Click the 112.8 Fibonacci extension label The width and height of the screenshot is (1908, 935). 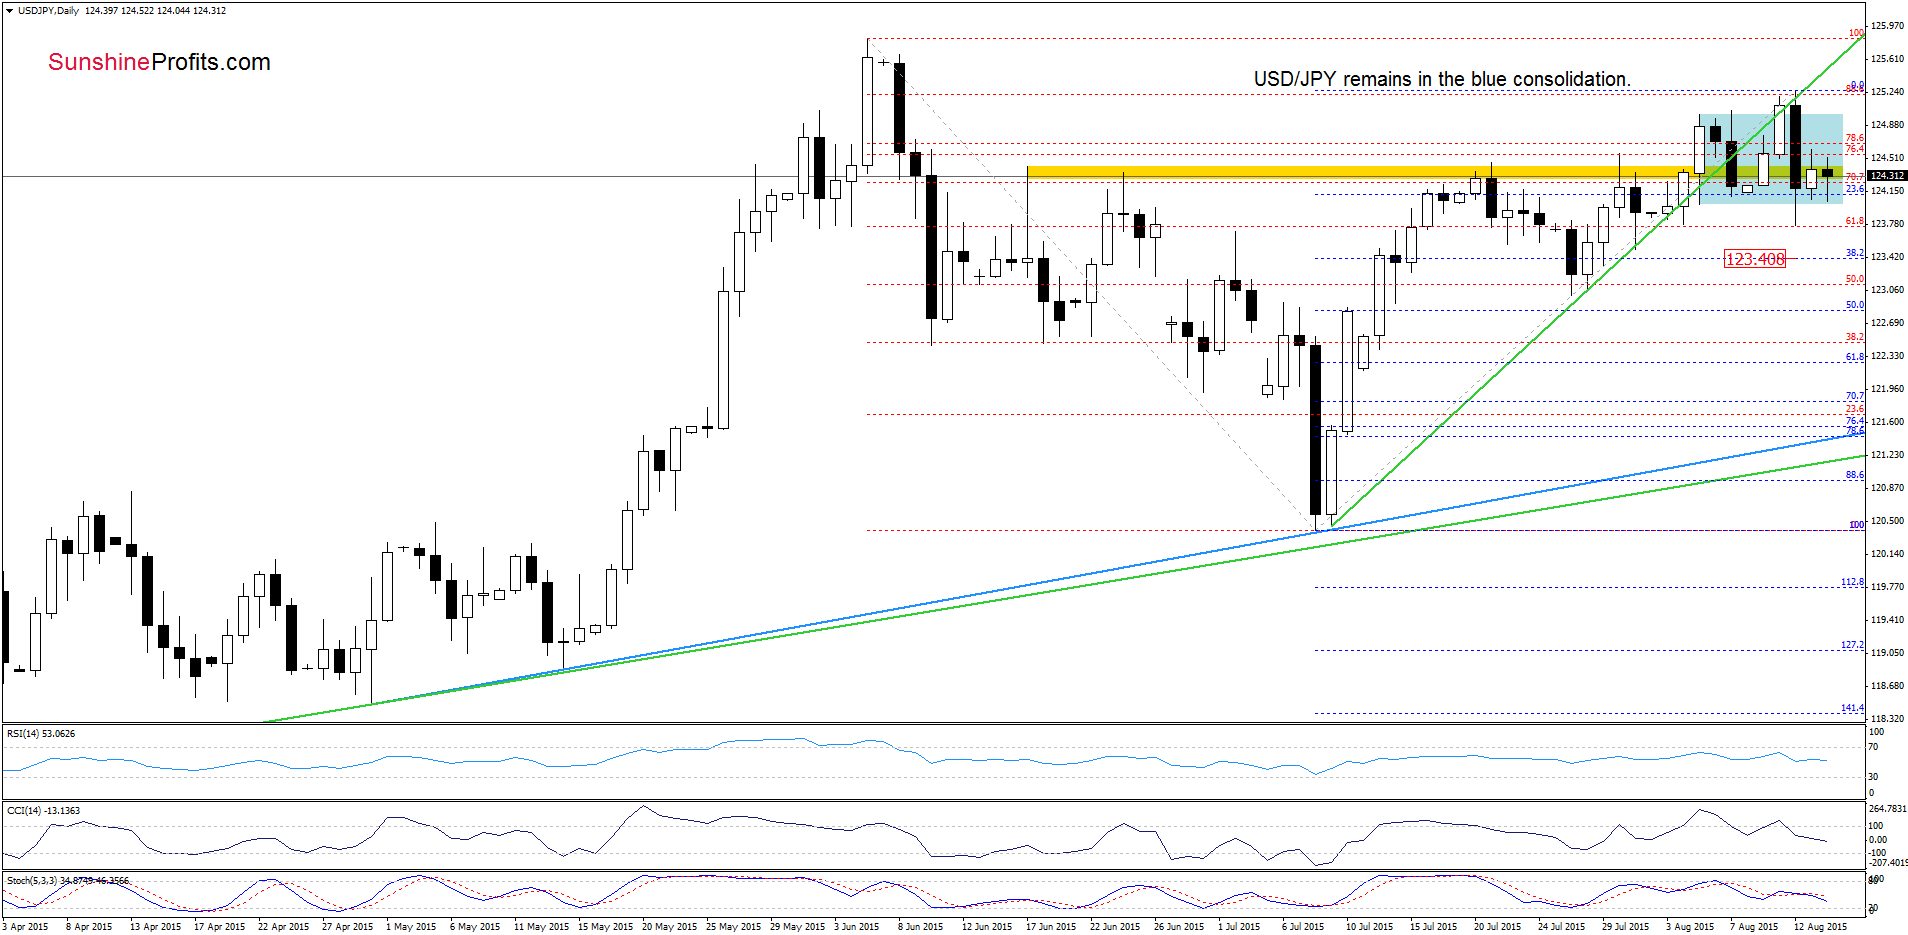click(1853, 582)
